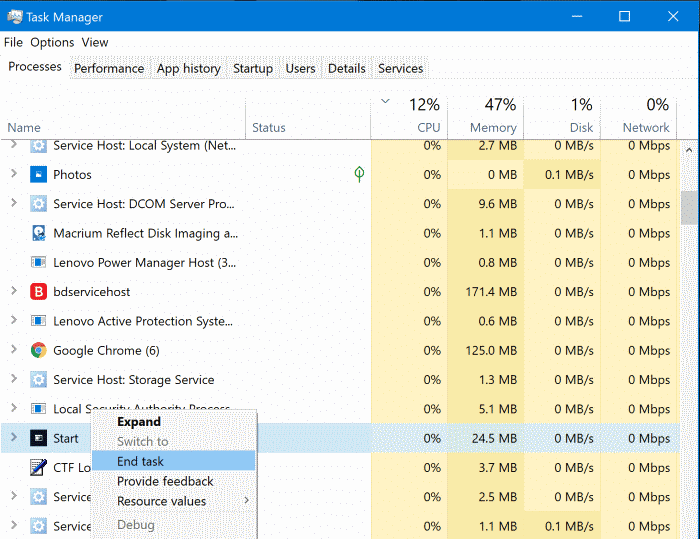700x539 pixels.
Task: Click the vertical scrollbar thumb
Action: point(689,208)
